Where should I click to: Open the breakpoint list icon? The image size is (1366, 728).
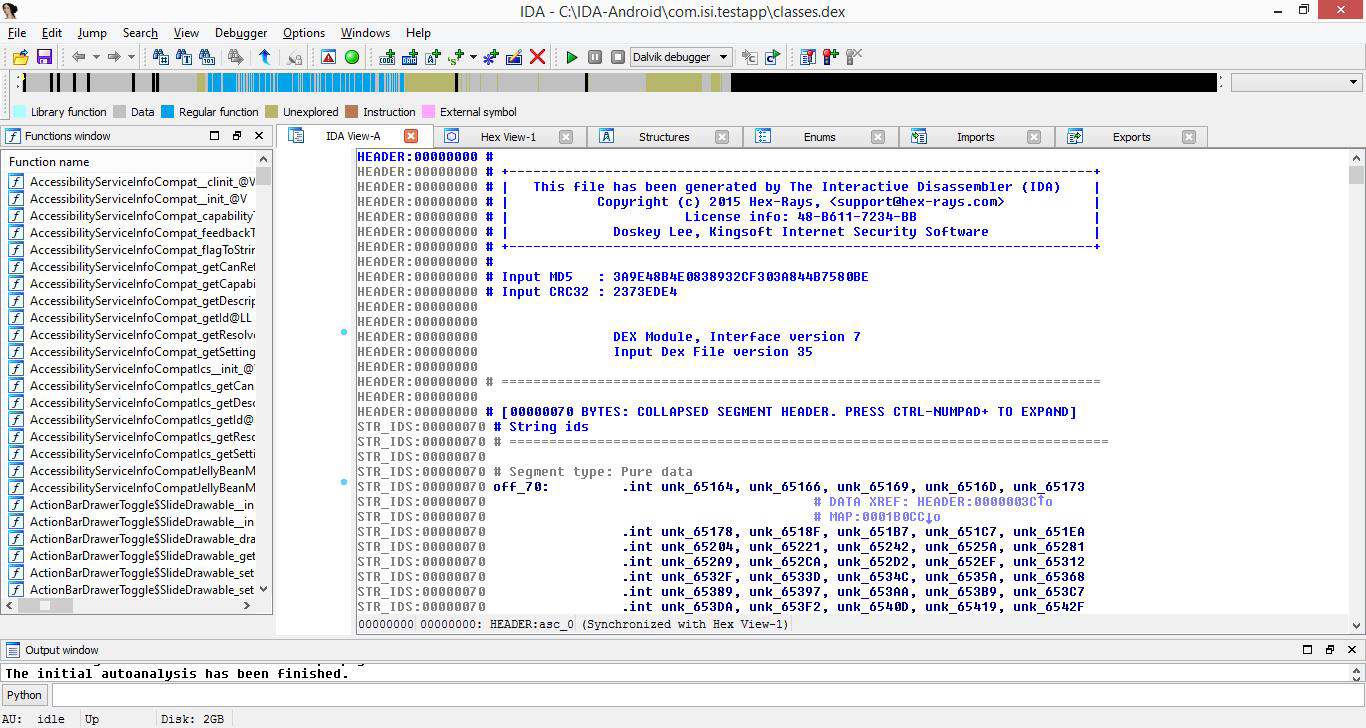[x=807, y=57]
